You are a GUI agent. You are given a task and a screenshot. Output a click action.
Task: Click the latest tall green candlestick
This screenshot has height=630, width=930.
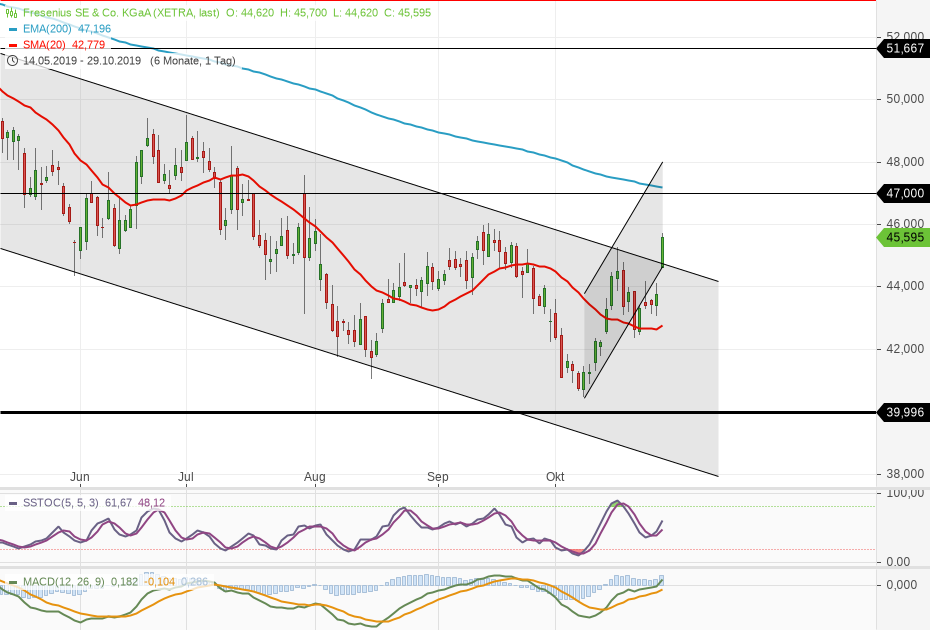coord(663,251)
